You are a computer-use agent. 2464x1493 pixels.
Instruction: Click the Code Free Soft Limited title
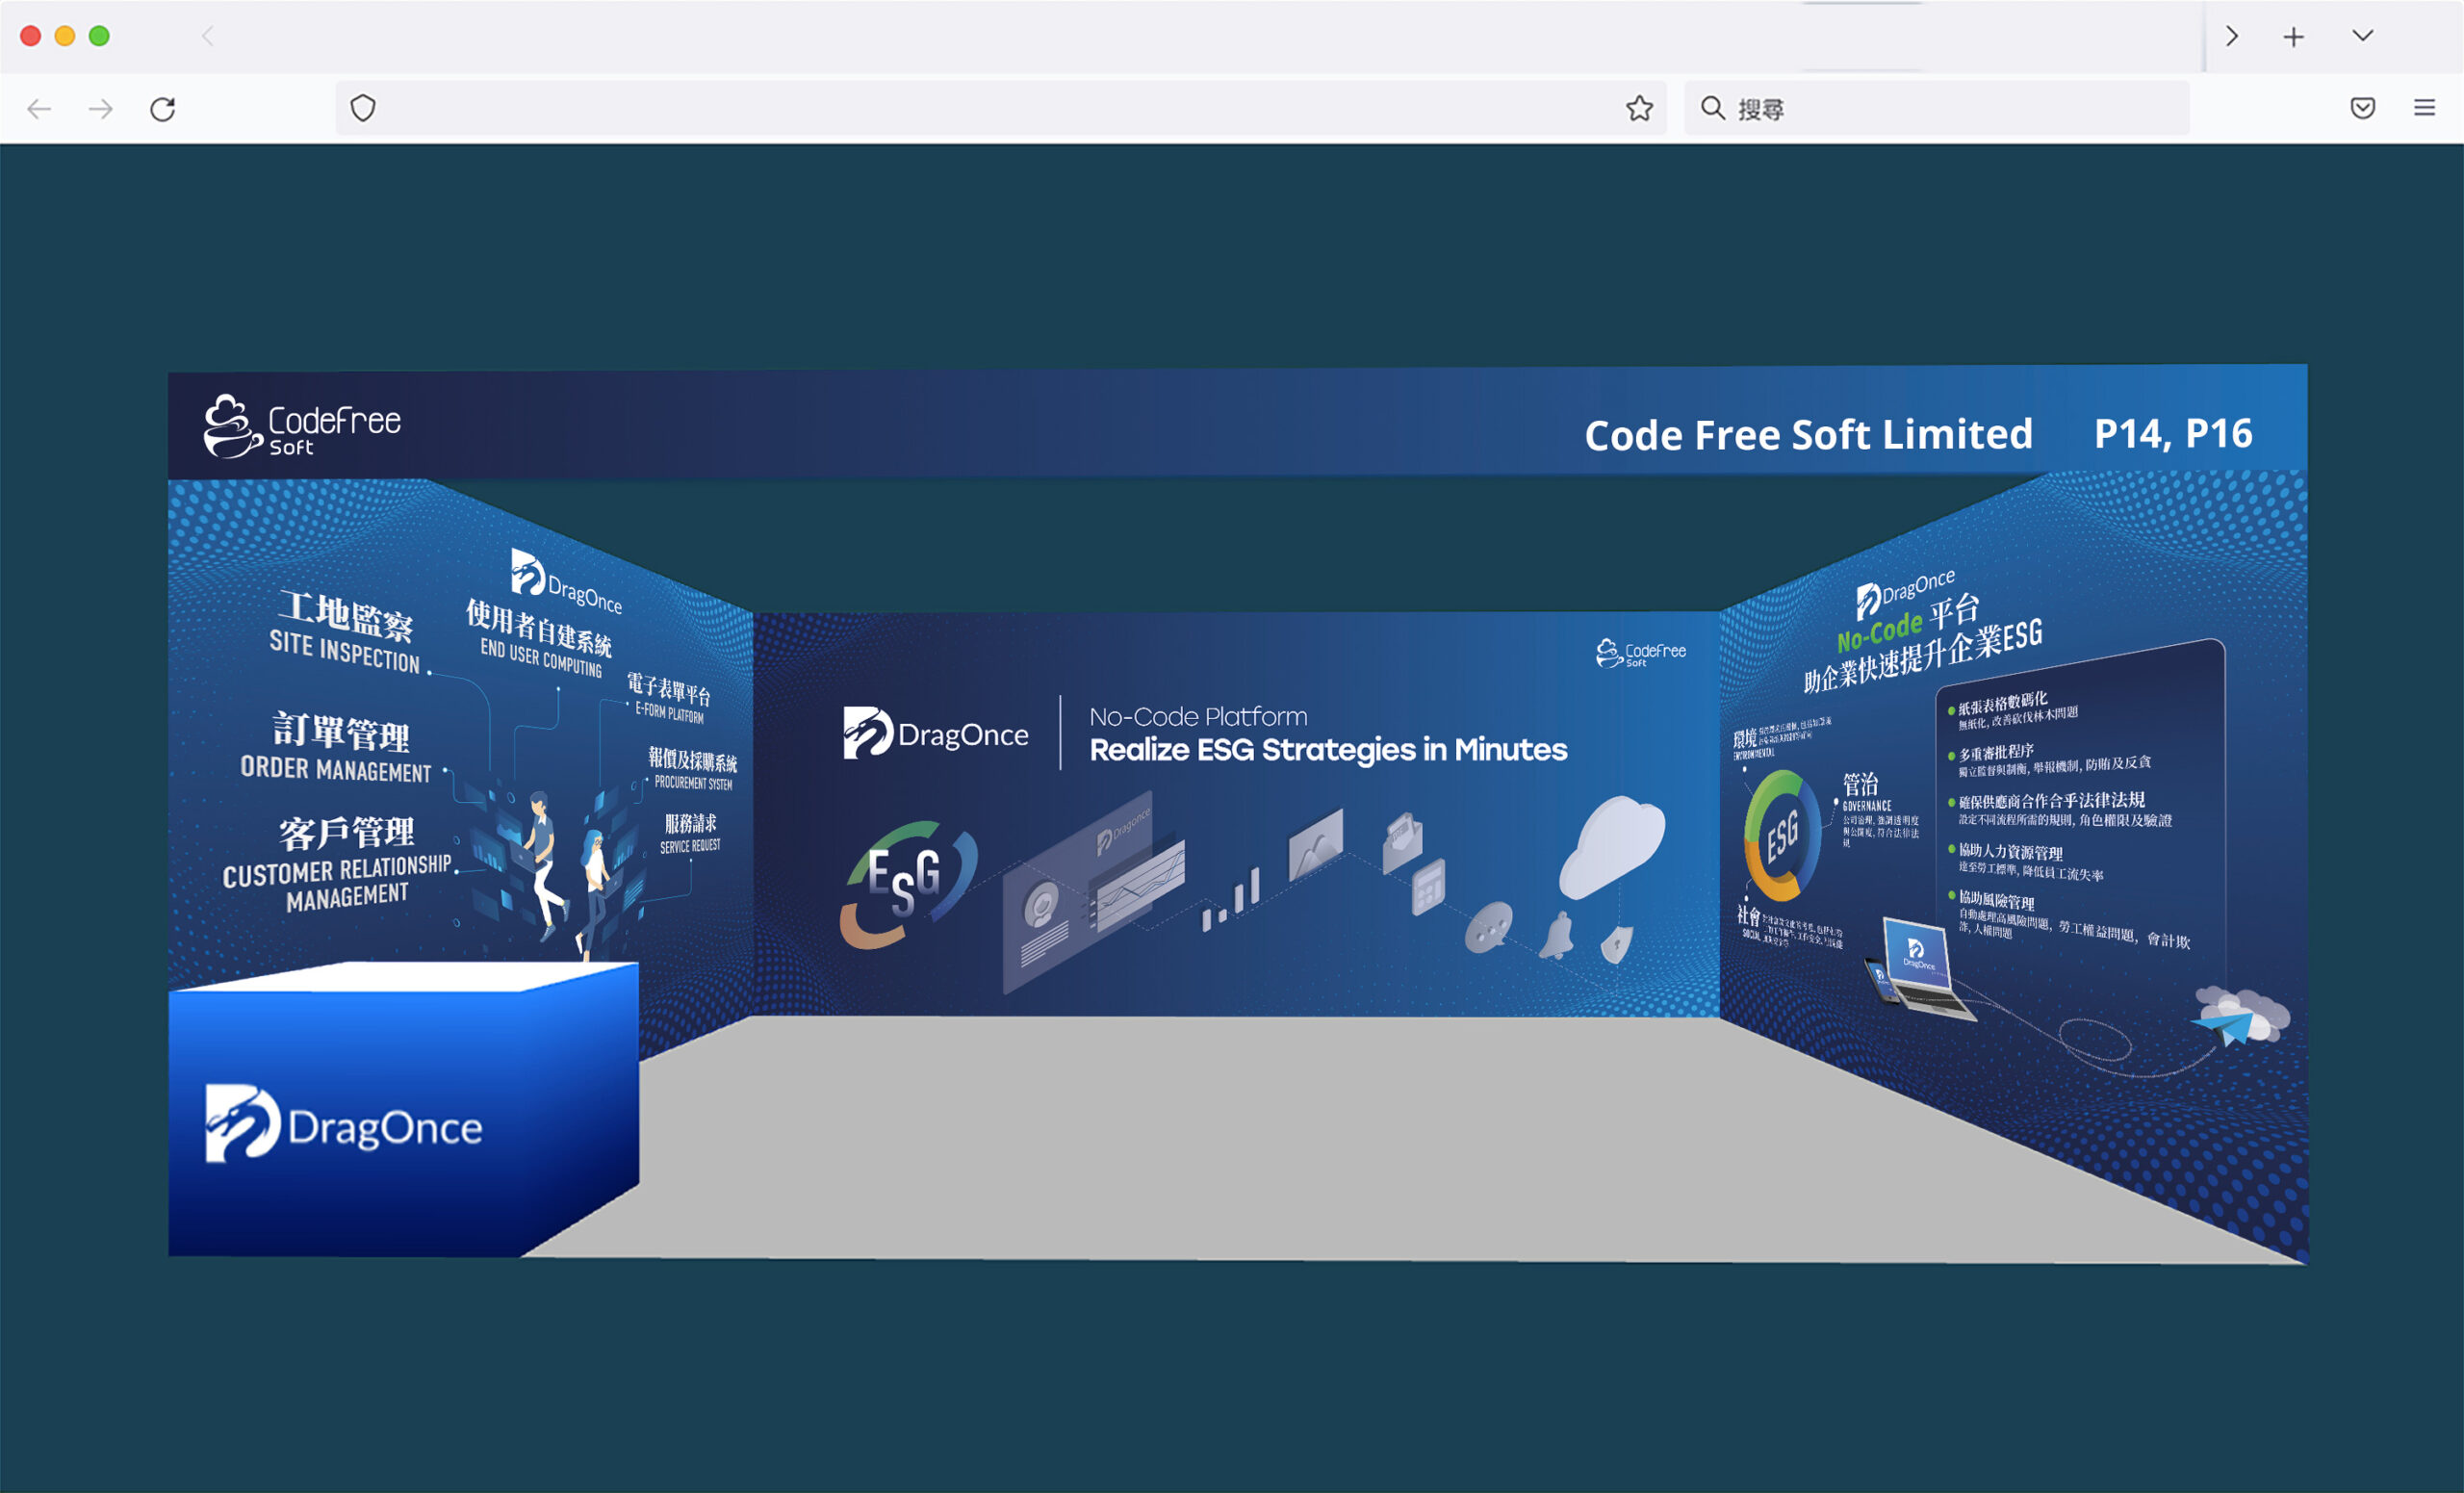(x=1807, y=435)
